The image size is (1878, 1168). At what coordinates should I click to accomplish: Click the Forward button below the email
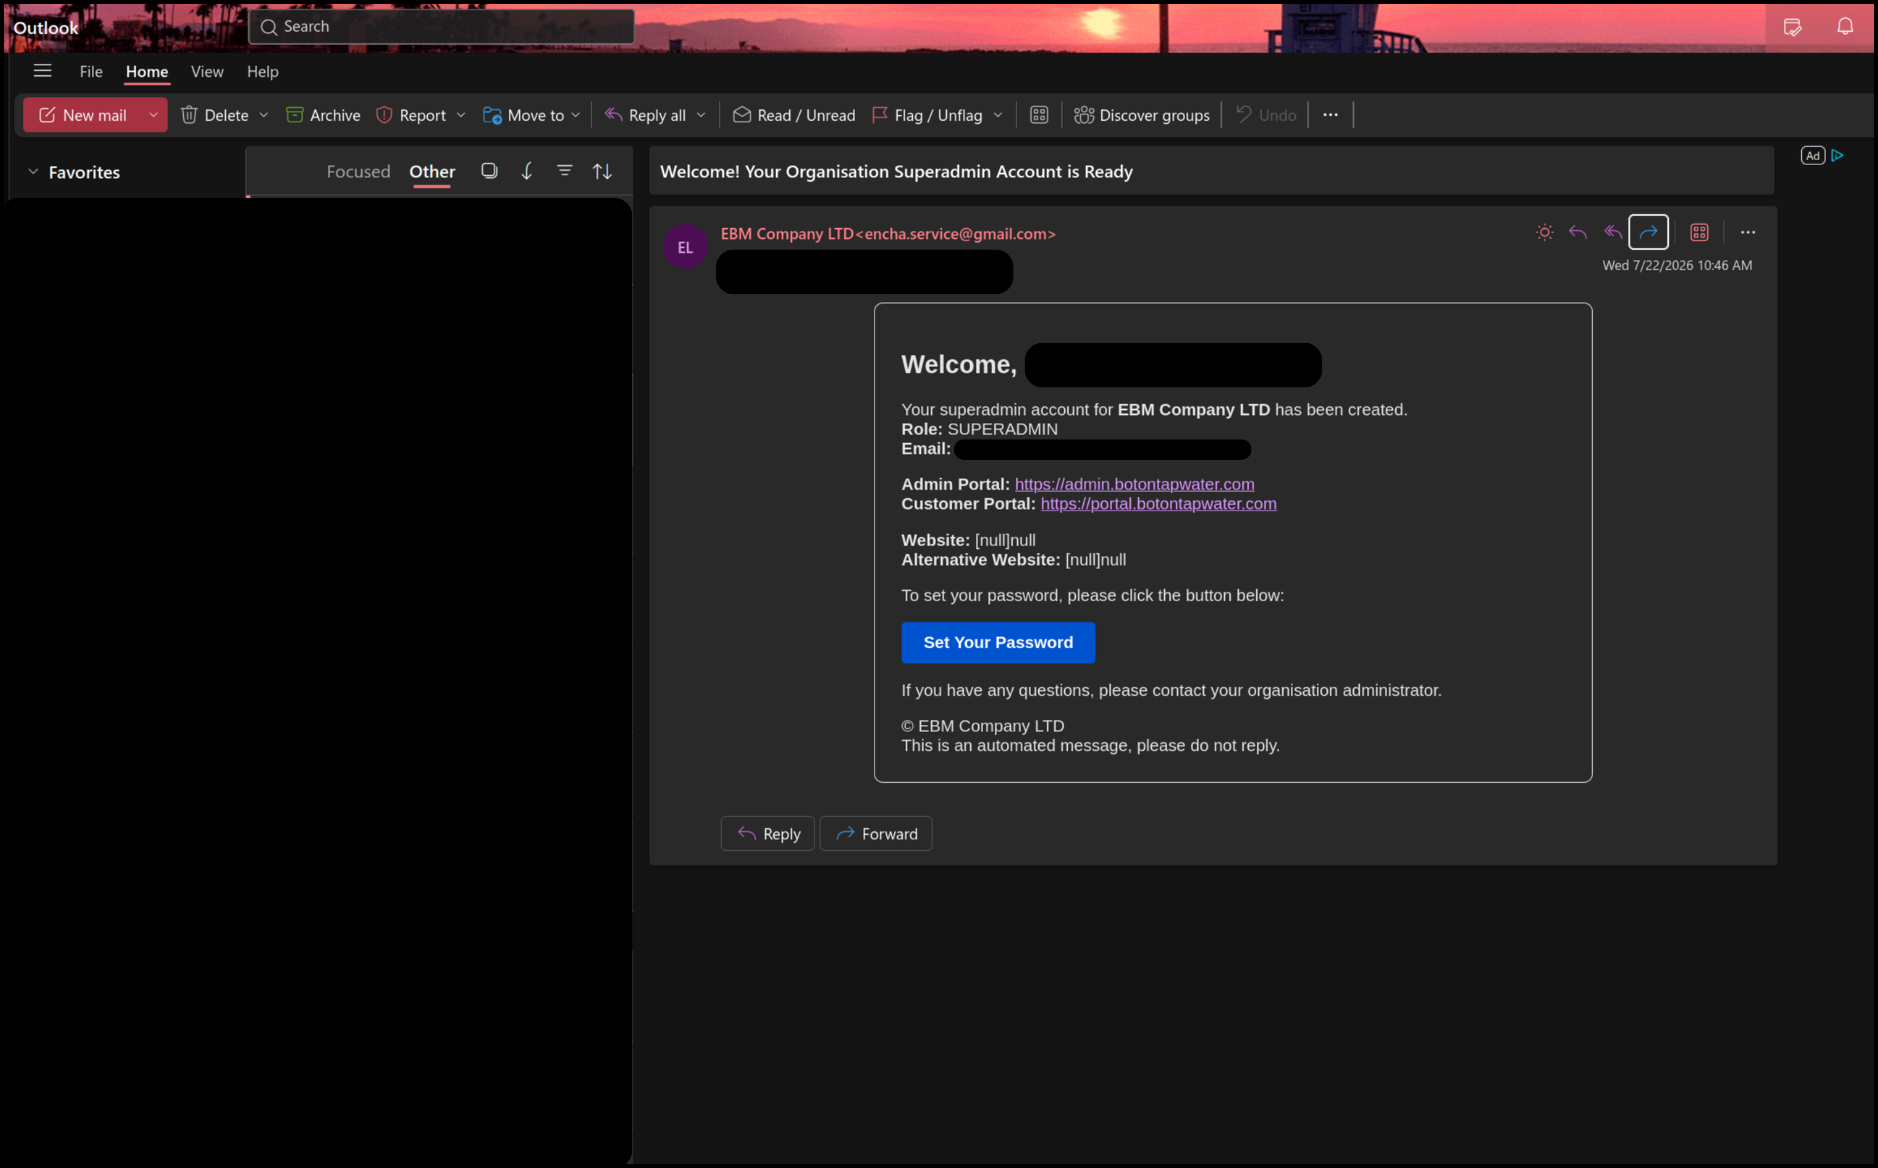coord(876,834)
